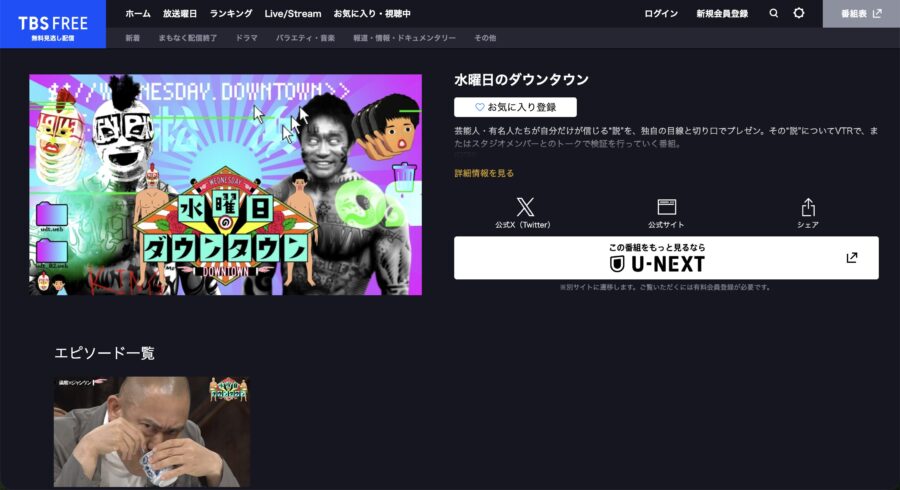Click the search magnifier icon
The height and width of the screenshot is (490, 900).
(x=774, y=14)
